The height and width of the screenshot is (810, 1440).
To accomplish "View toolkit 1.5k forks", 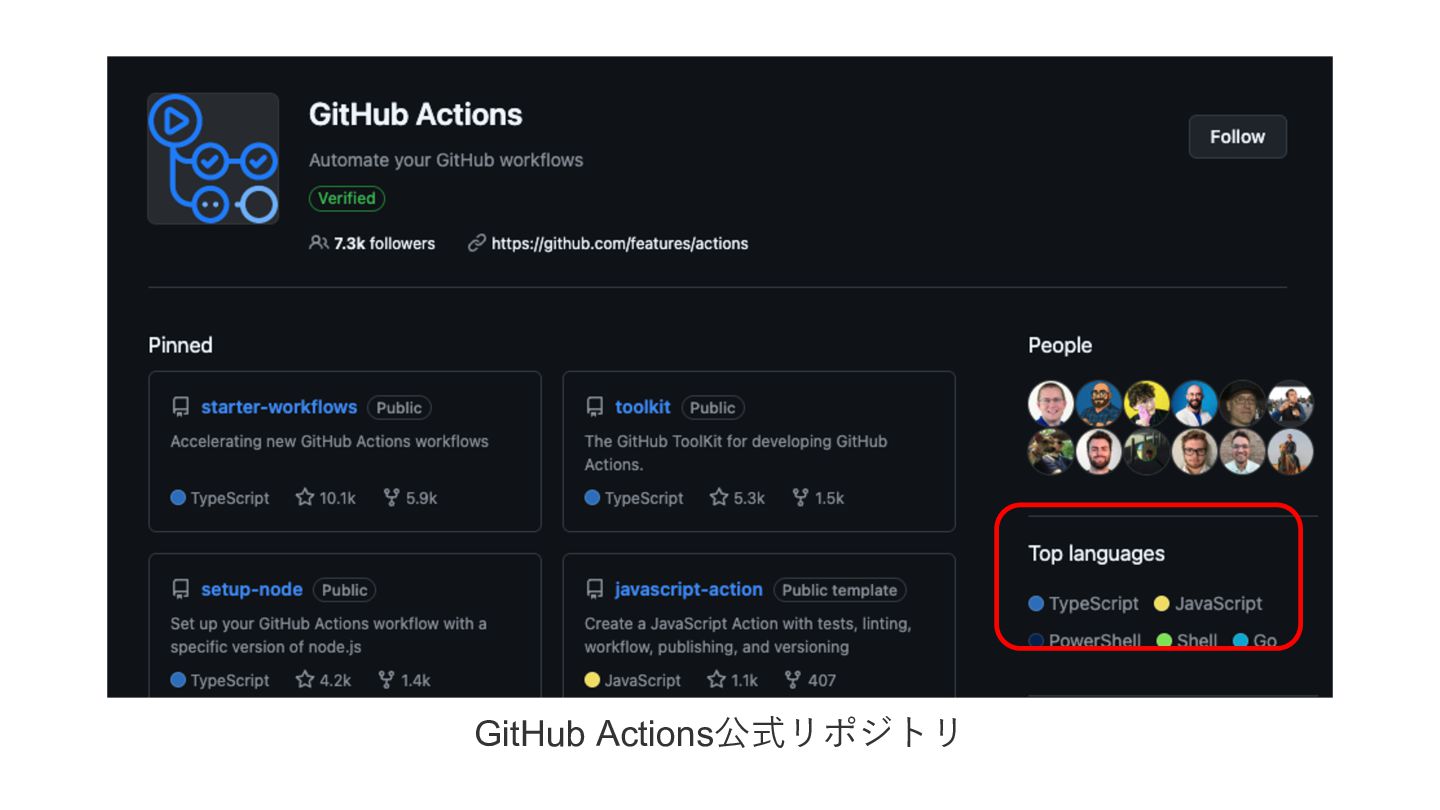I will point(818,497).
